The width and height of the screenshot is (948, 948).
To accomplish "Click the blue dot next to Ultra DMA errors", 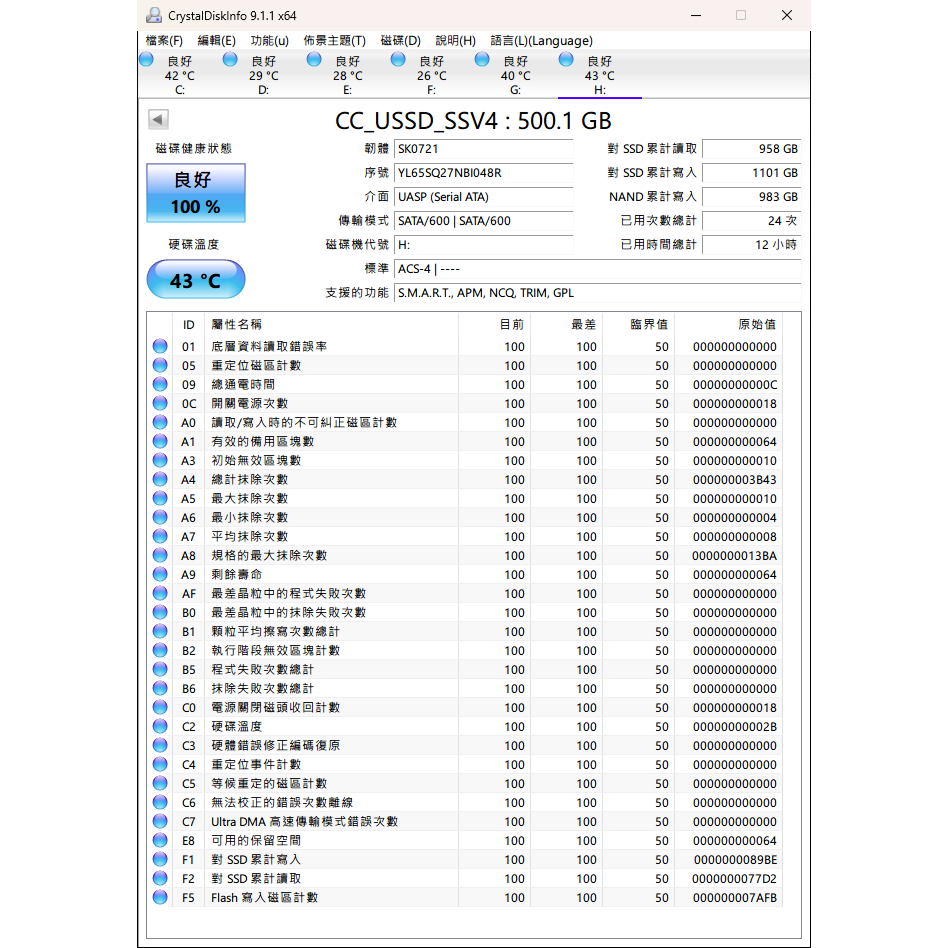I will point(159,821).
